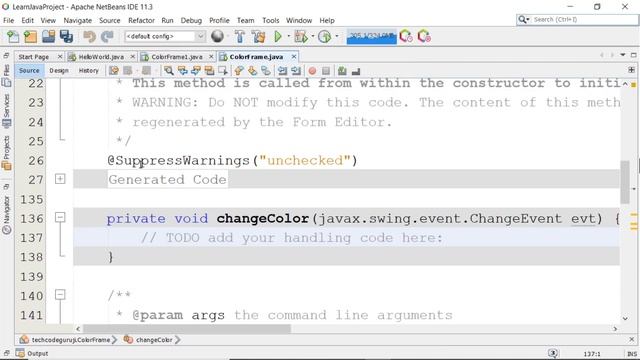Open the Projects side panel
The width and height of the screenshot is (640, 360).
pyautogui.click(x=7, y=153)
